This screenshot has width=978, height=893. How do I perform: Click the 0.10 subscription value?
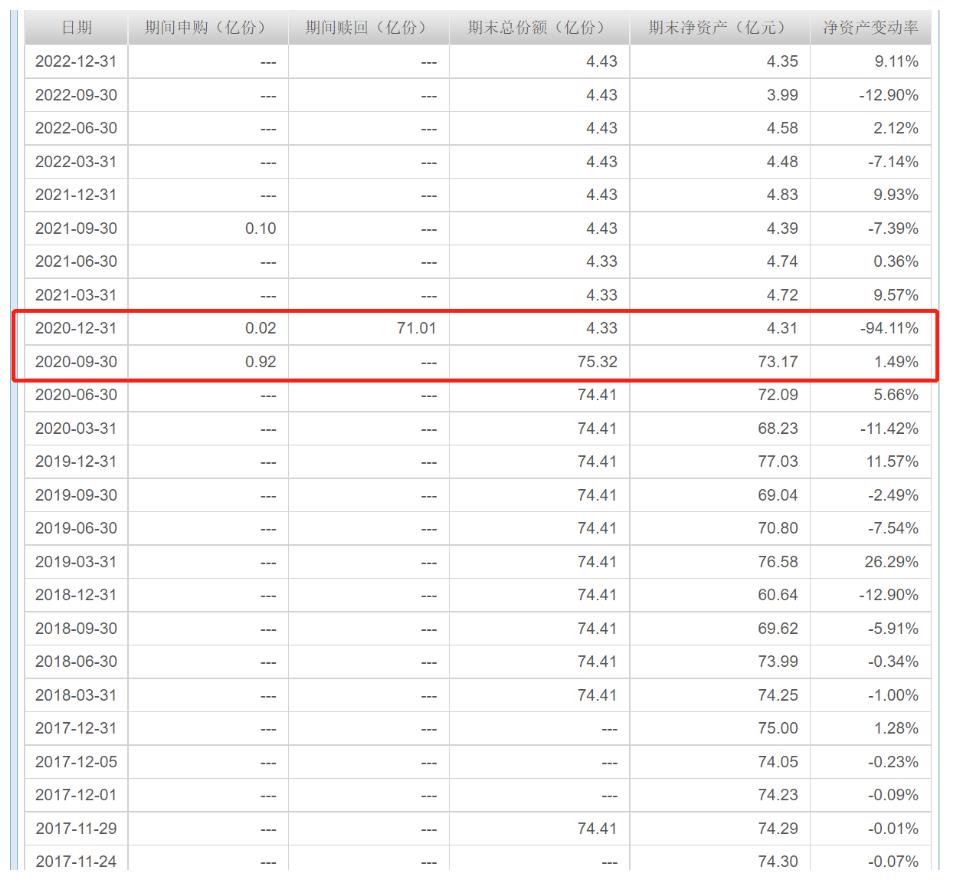[260, 228]
